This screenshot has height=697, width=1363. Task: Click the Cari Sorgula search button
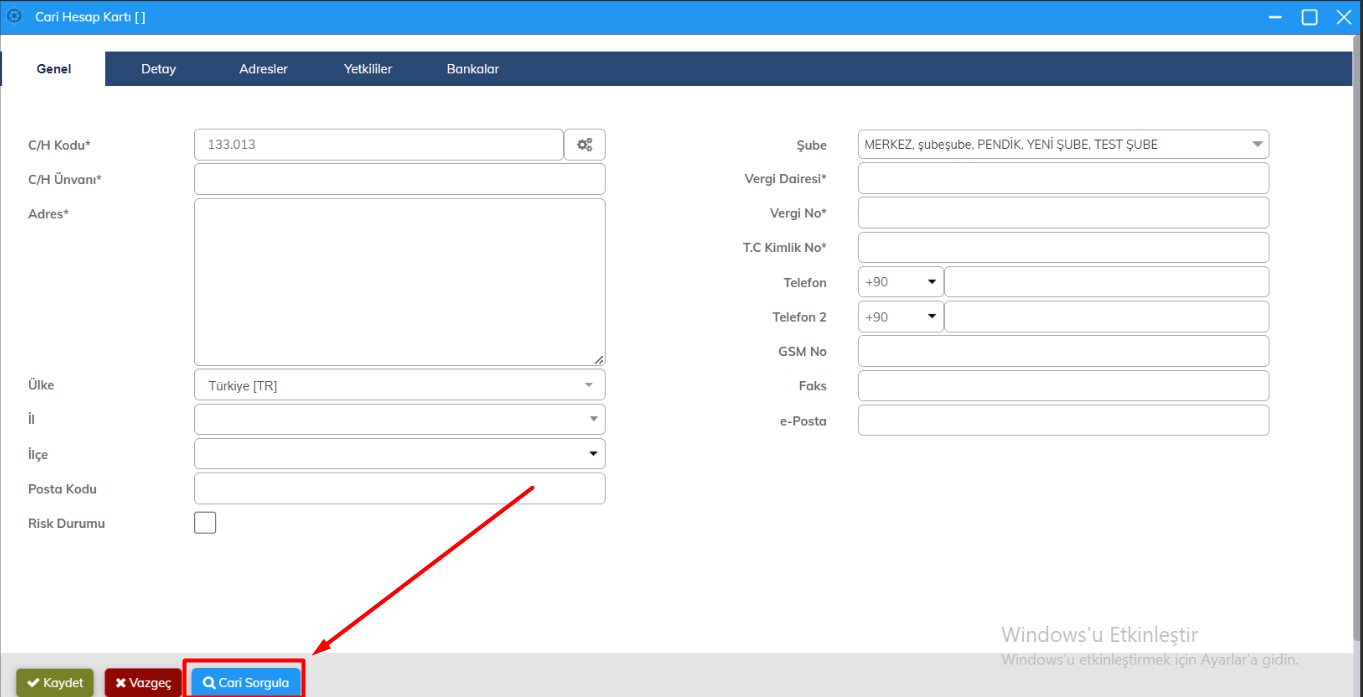point(246,683)
